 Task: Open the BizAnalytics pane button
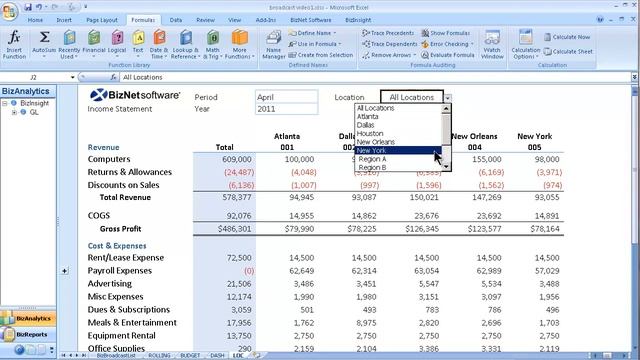pos(28,318)
